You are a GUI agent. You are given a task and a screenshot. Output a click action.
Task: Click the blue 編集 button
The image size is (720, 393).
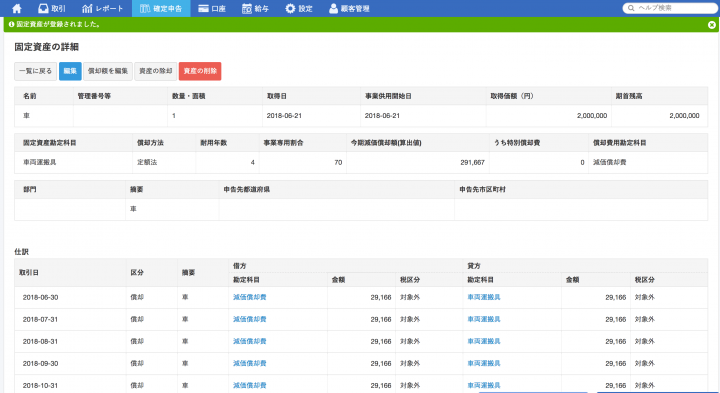[x=70, y=71]
